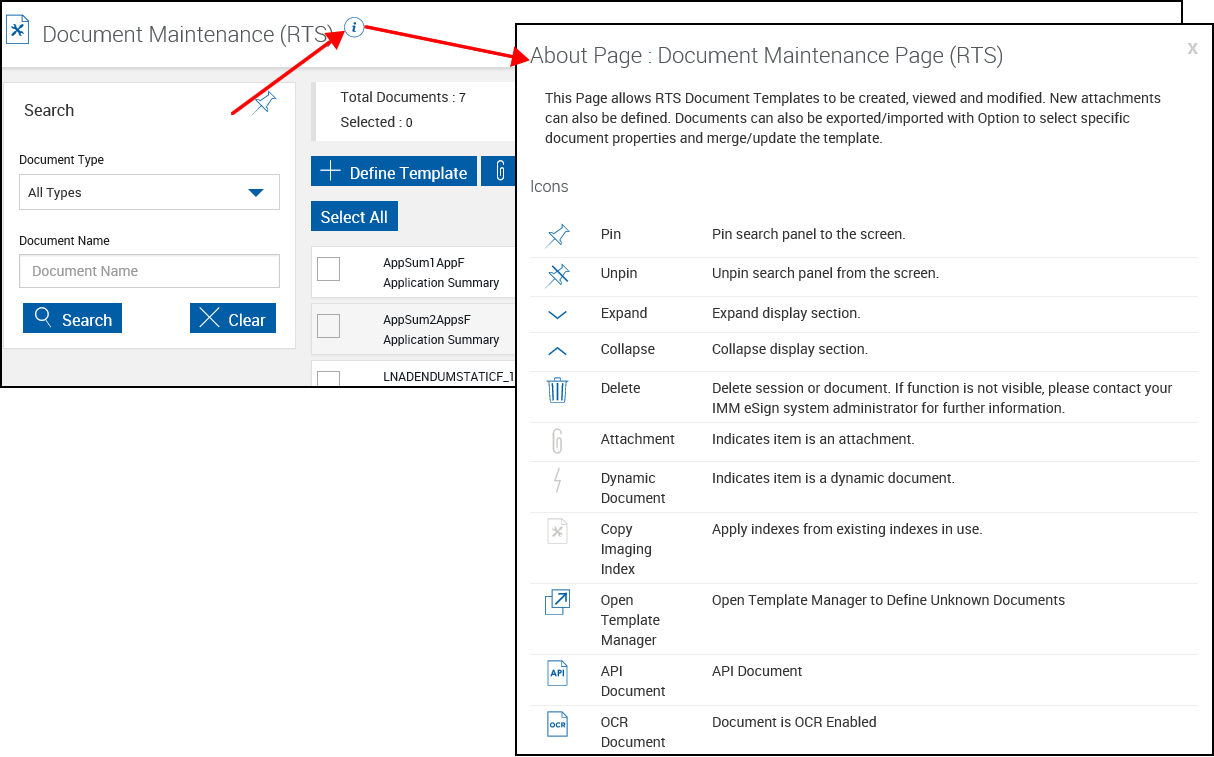Click inside the Document Name input field

[149, 271]
